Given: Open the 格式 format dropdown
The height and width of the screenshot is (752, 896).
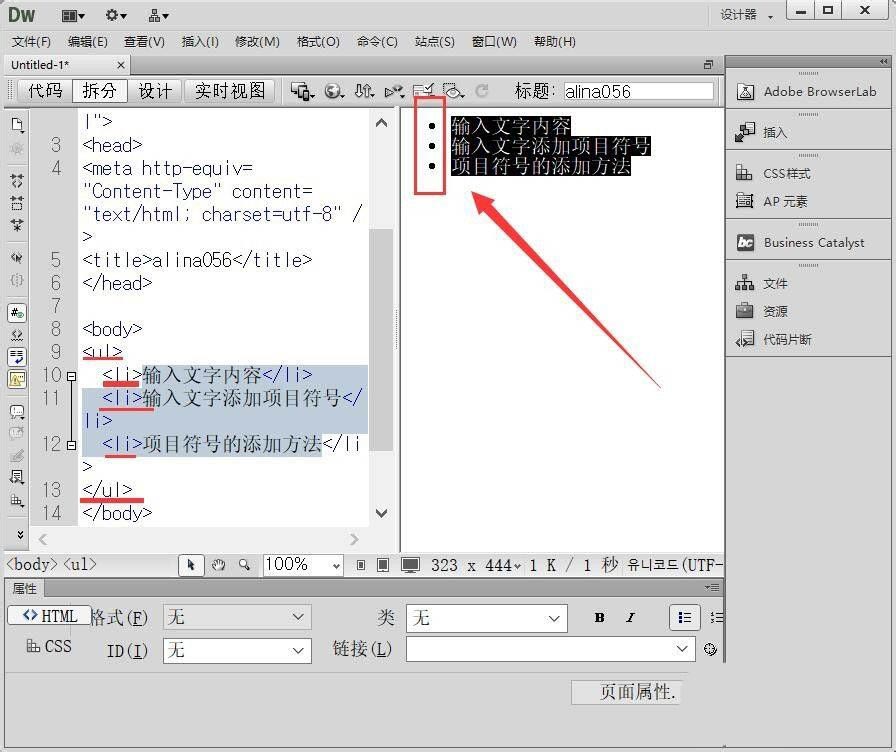Looking at the screenshot, I should (236, 617).
